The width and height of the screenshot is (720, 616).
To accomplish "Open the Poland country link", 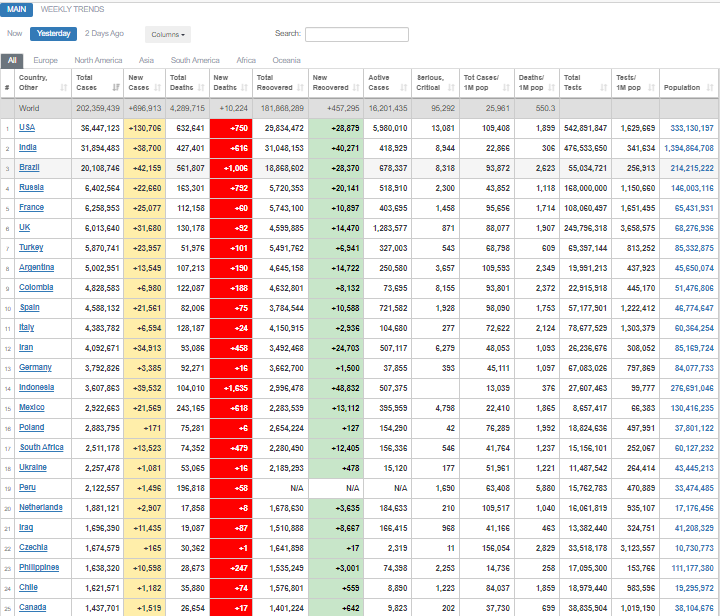I will pyautogui.click(x=32, y=427).
